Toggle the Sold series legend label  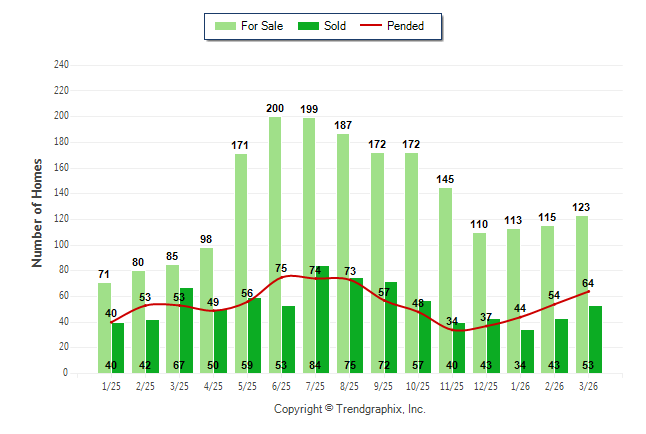pos(335,26)
